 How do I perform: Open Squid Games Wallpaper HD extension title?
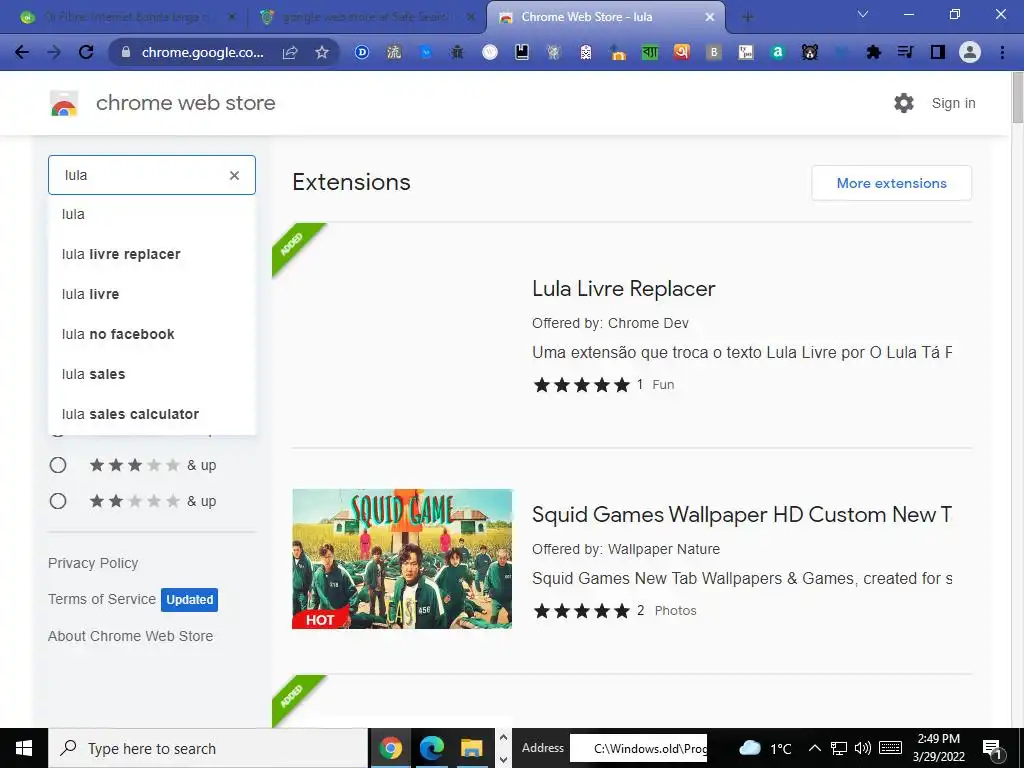742,515
